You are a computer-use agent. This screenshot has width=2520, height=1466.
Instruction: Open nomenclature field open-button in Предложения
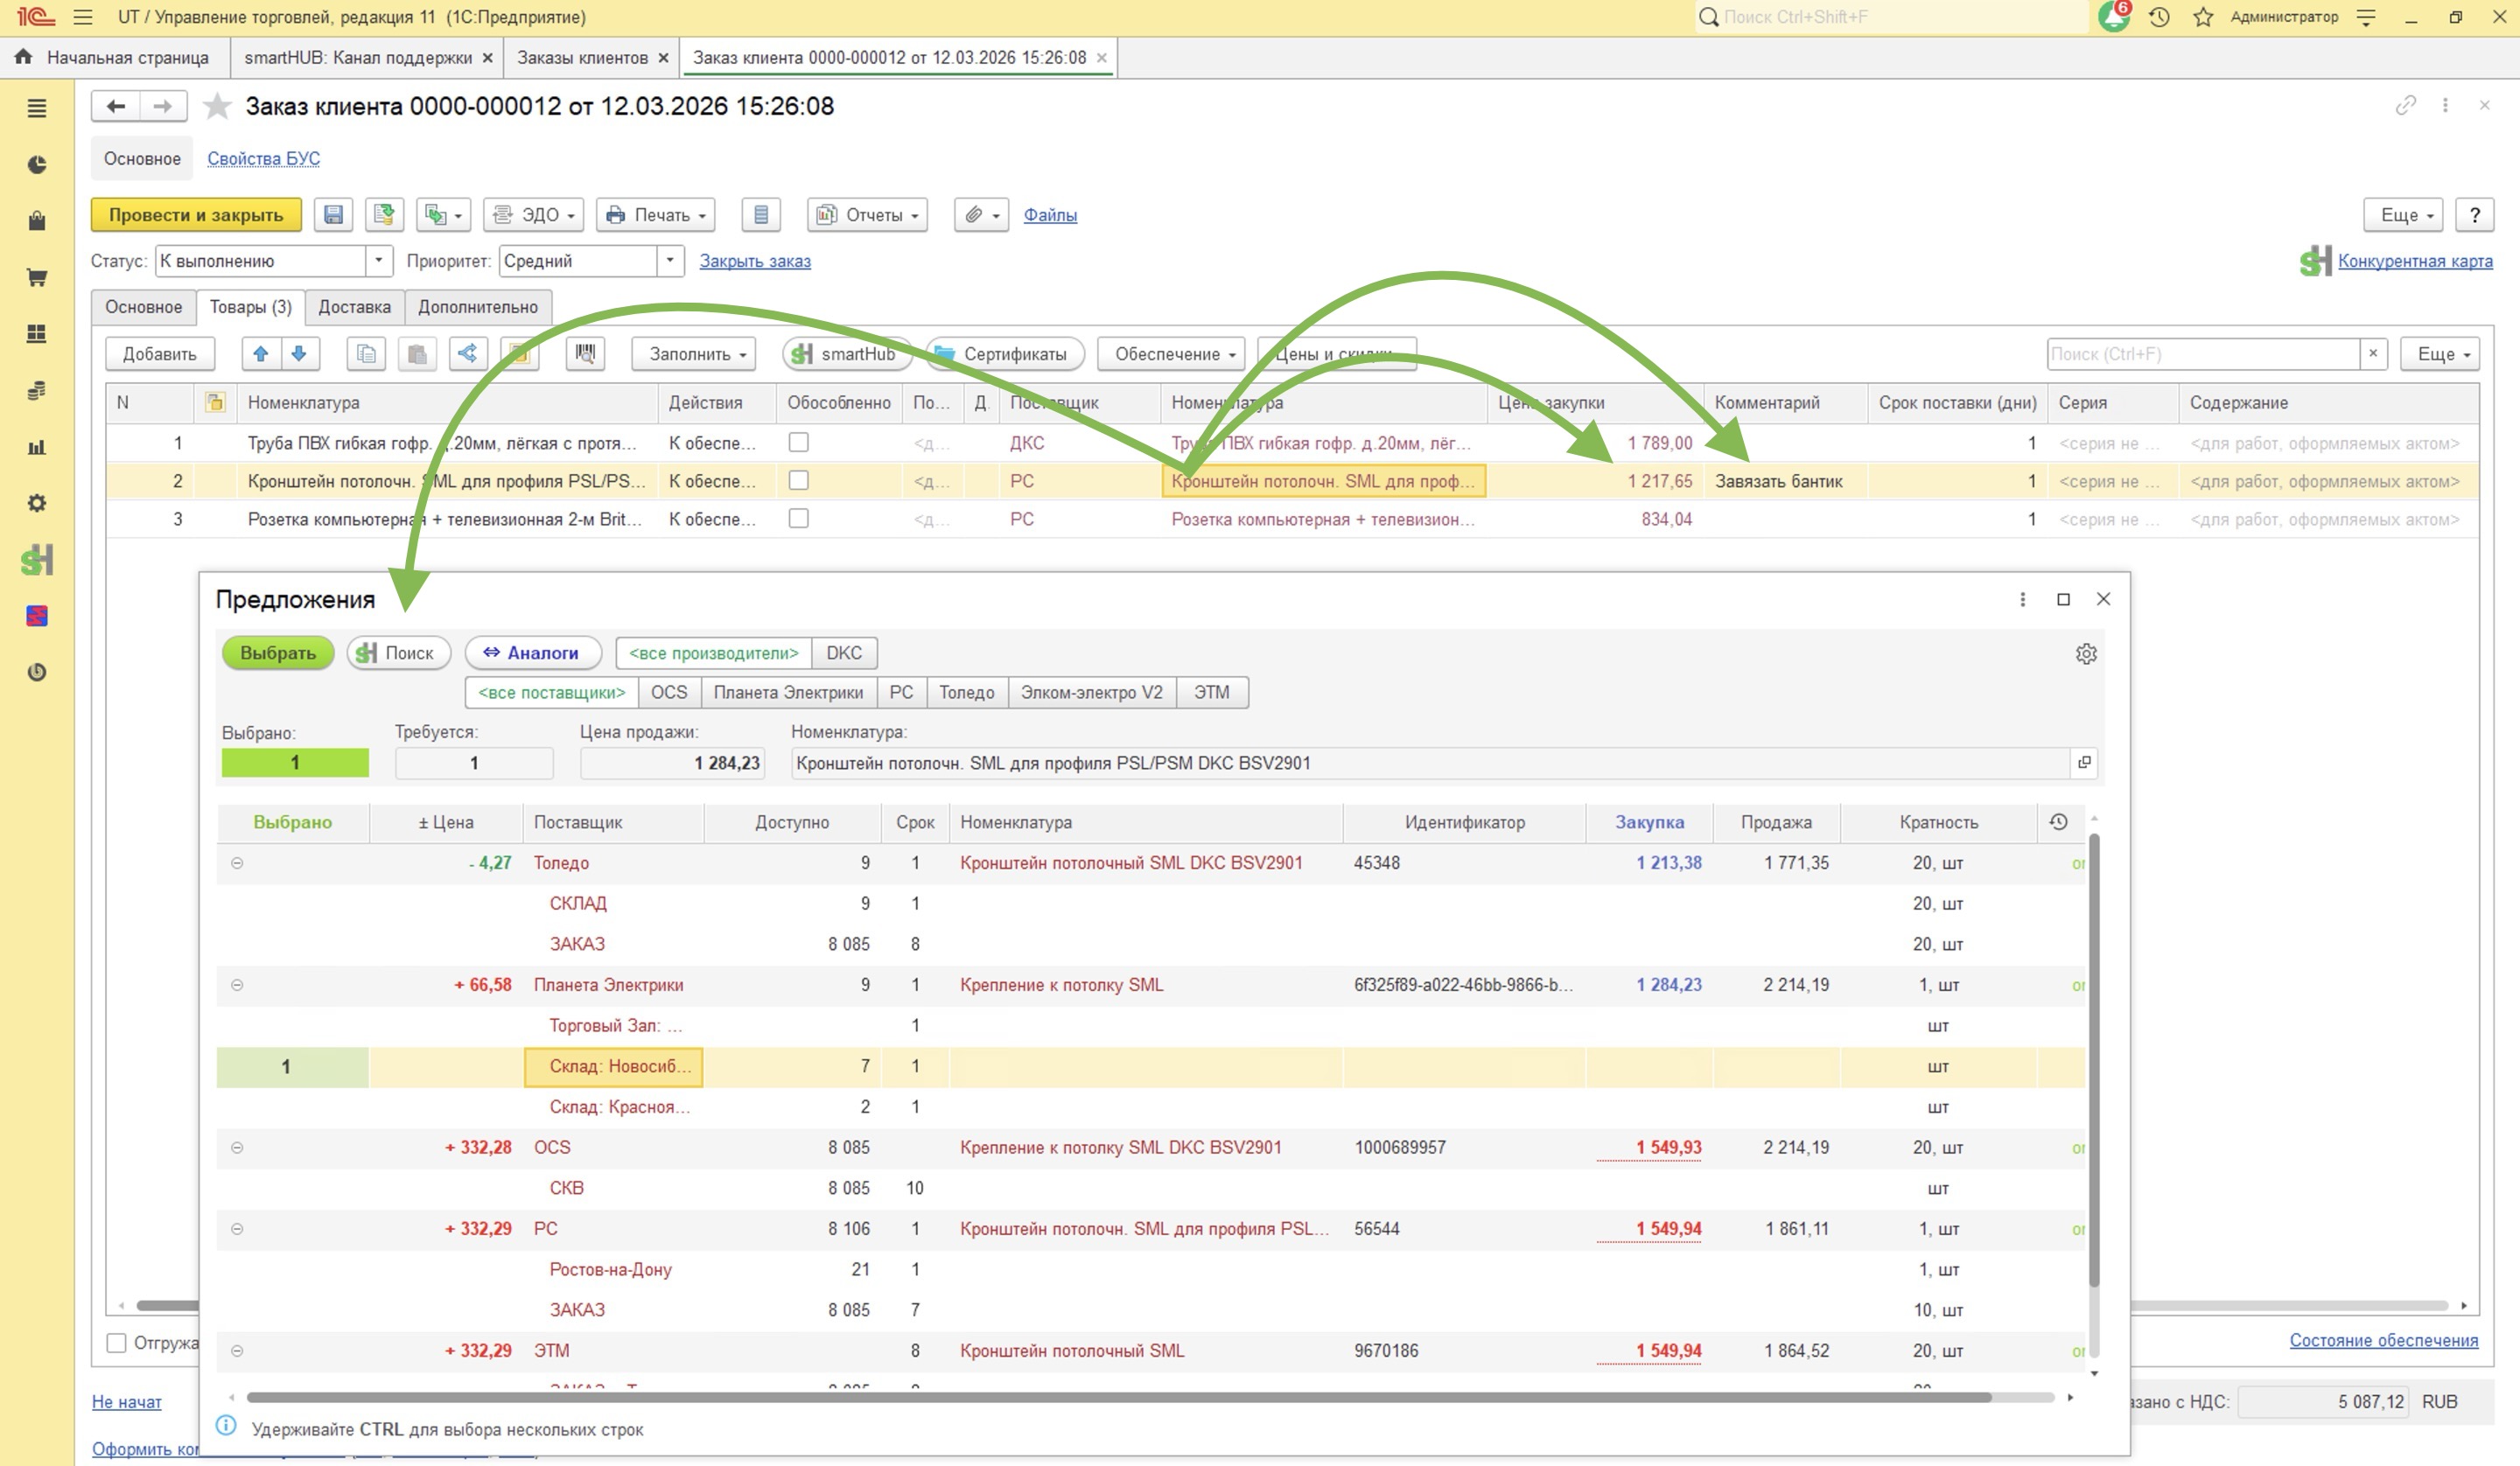coord(2084,763)
